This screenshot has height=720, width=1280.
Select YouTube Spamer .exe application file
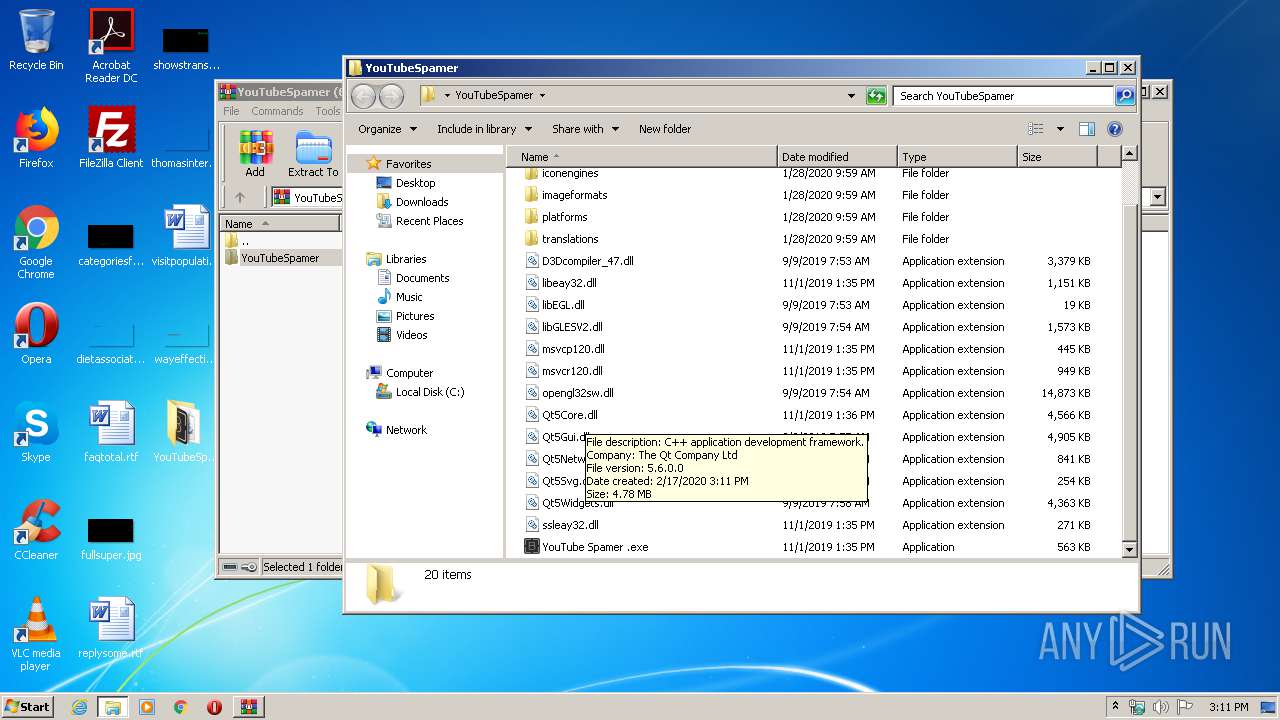coord(595,547)
